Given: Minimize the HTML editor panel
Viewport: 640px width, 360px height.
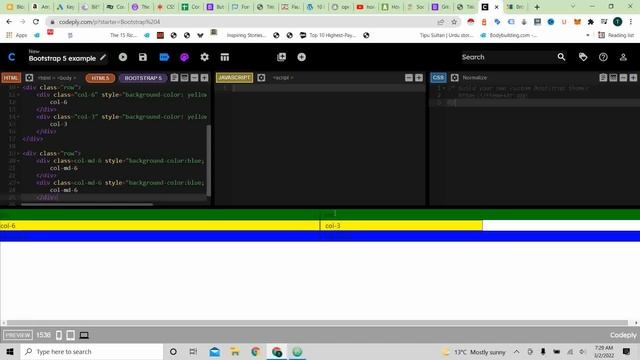Looking at the screenshot, I should (x=194, y=78).
